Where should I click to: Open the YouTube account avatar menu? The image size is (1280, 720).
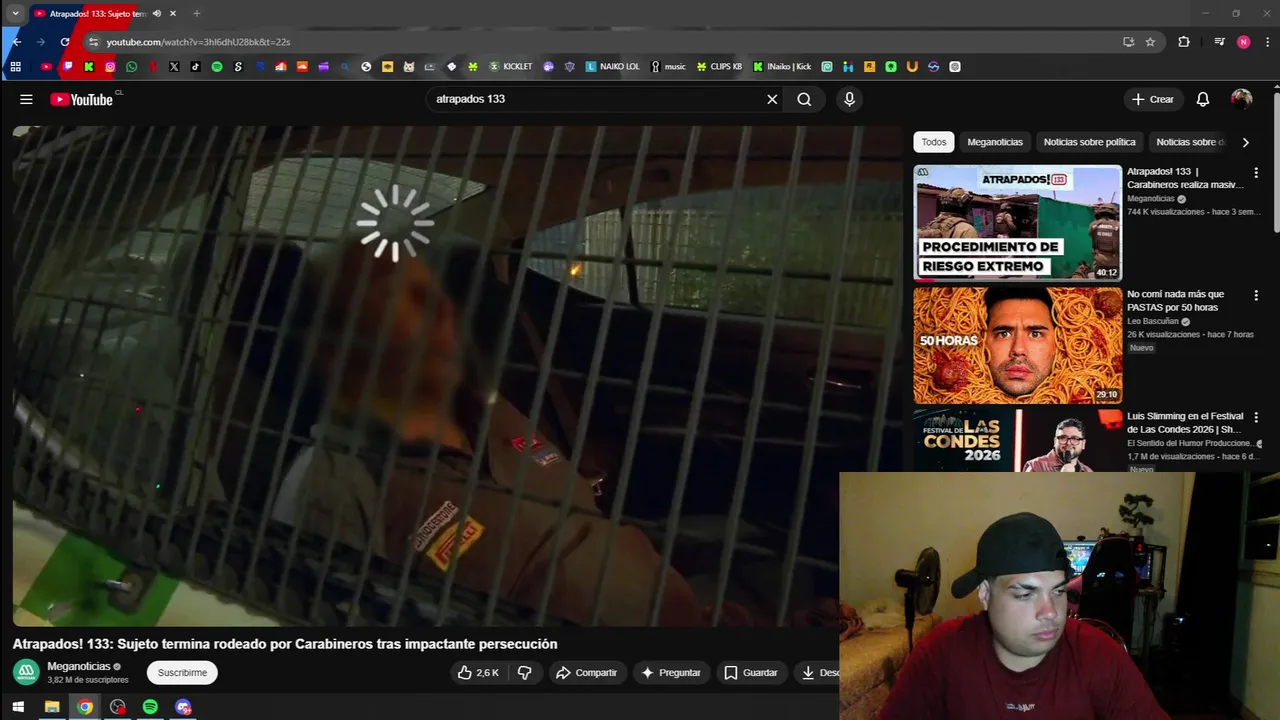pos(1241,99)
